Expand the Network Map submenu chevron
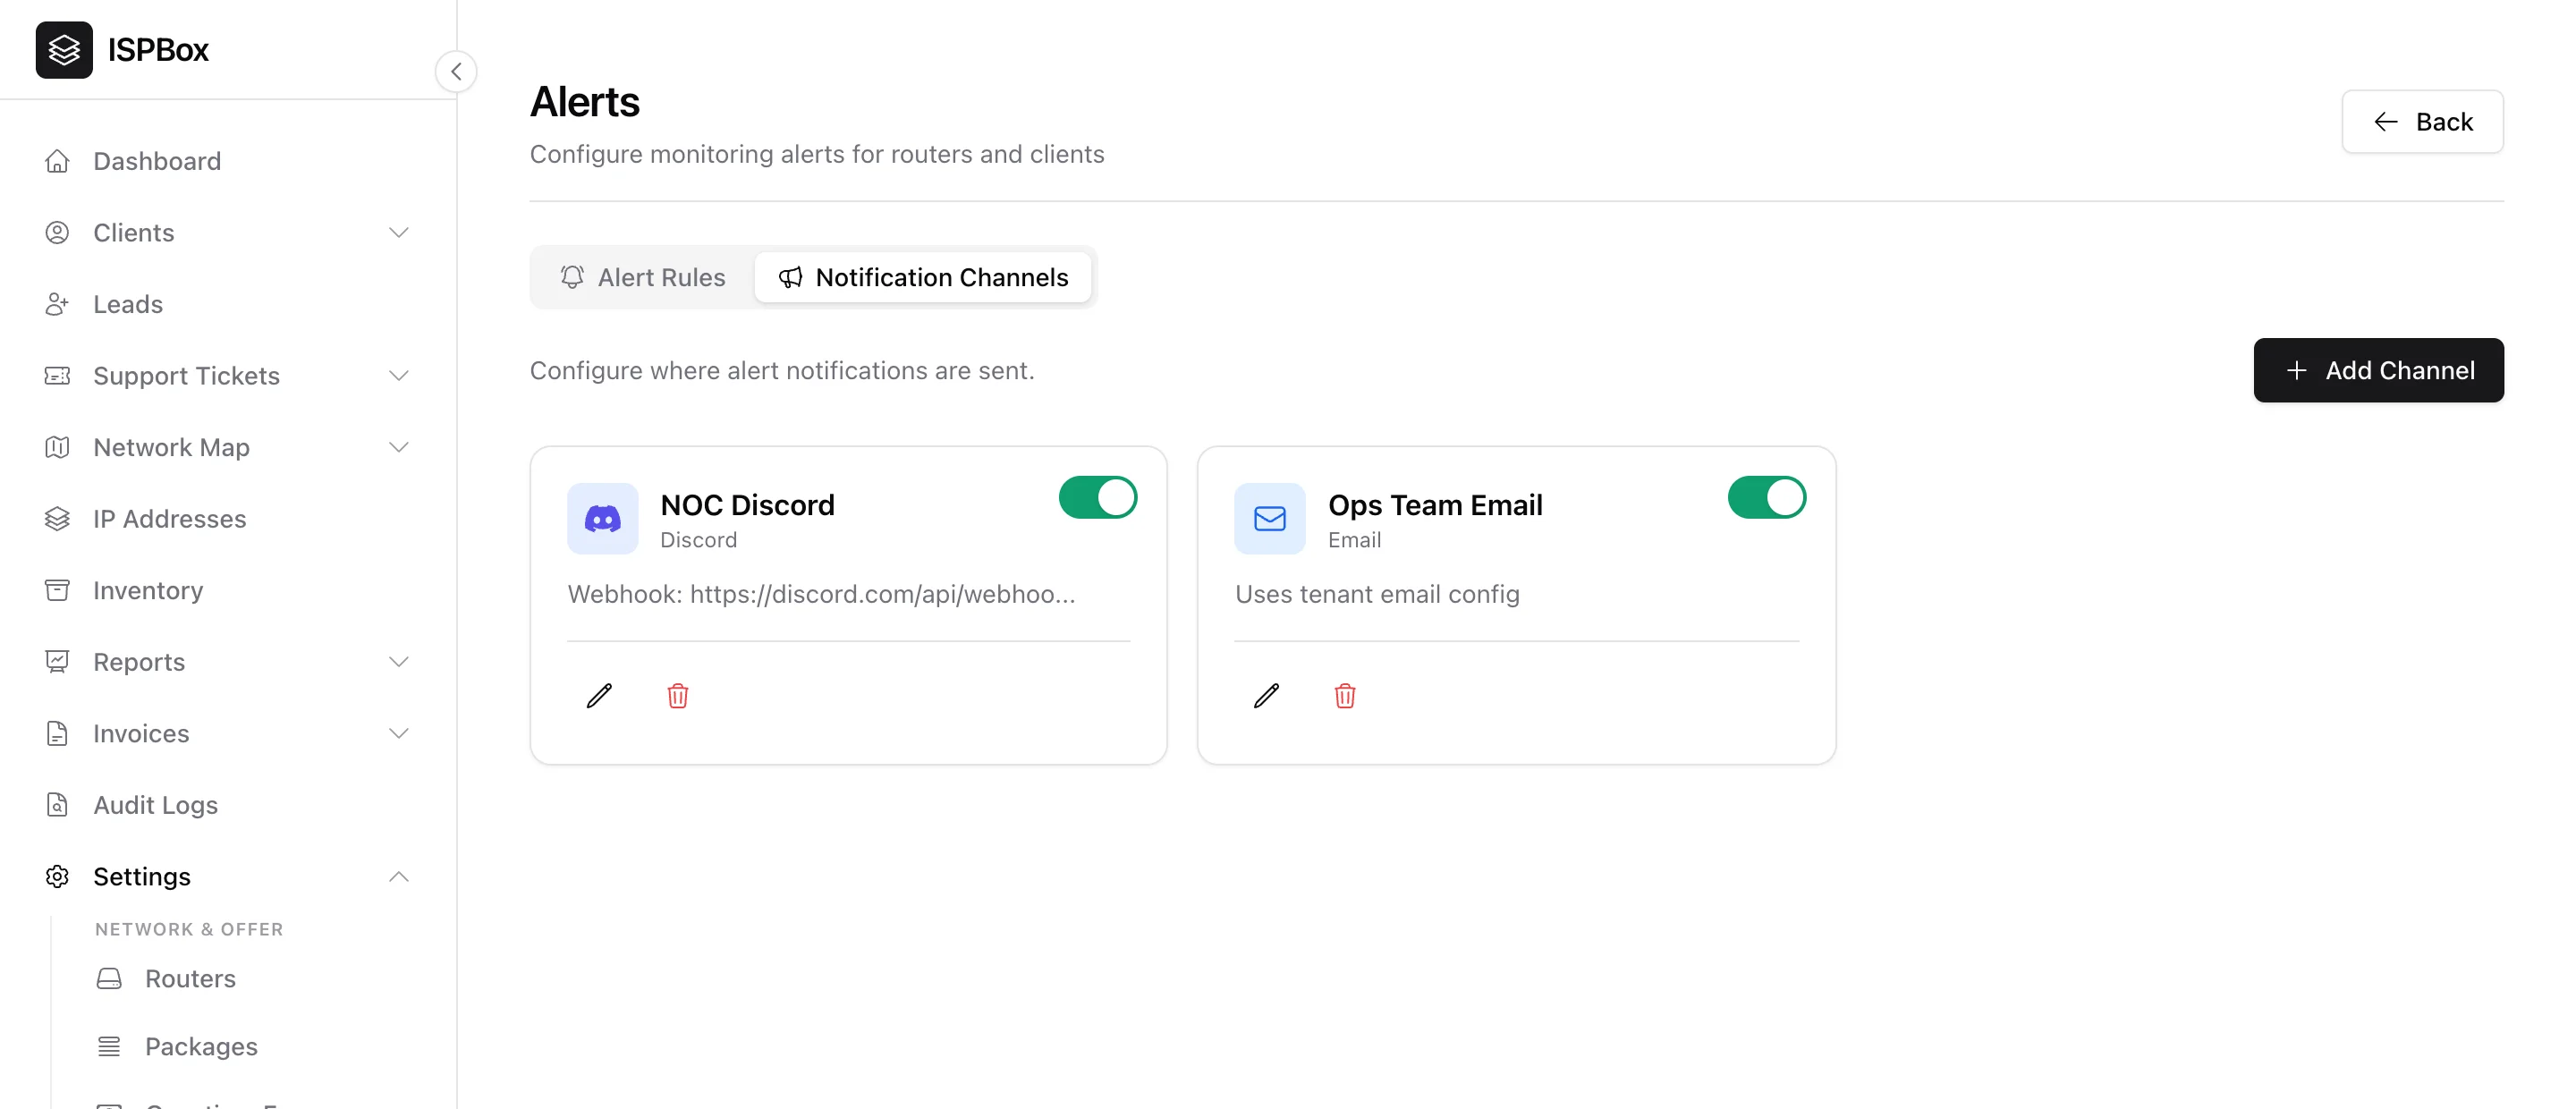 point(399,447)
